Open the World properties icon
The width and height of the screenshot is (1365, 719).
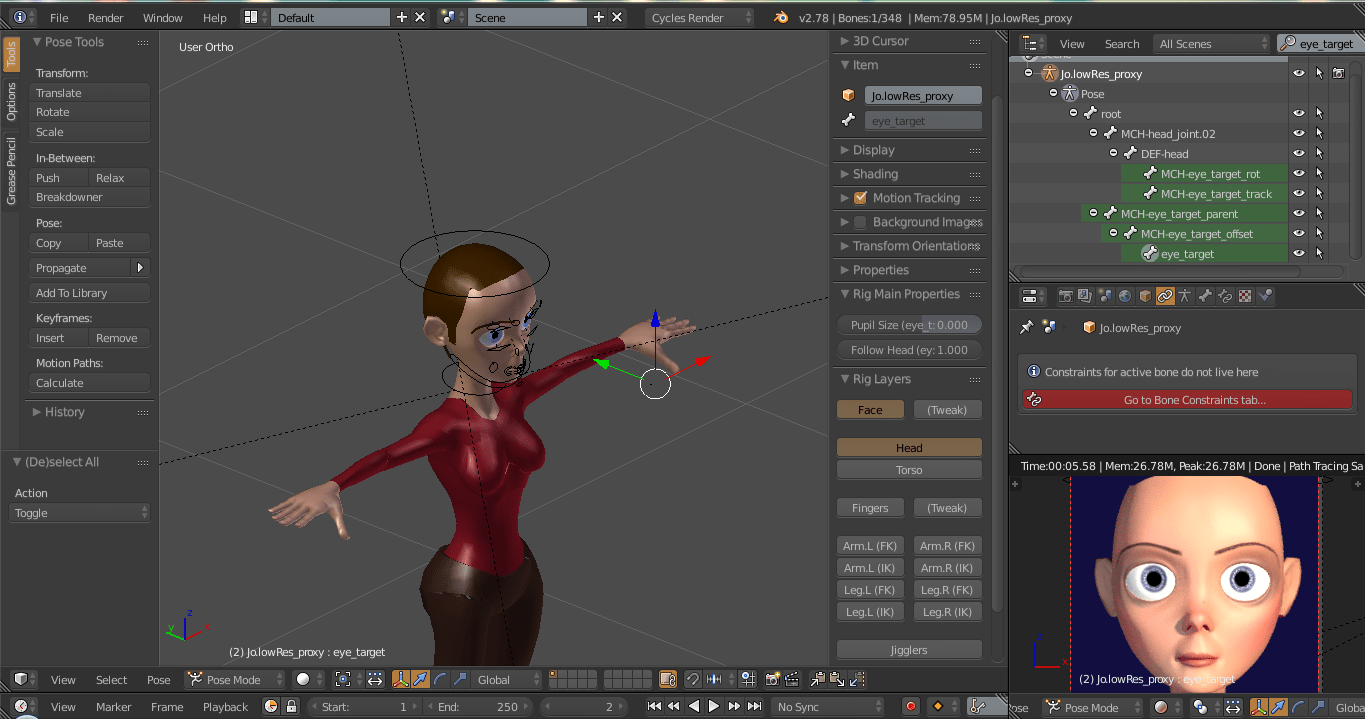click(x=1125, y=296)
